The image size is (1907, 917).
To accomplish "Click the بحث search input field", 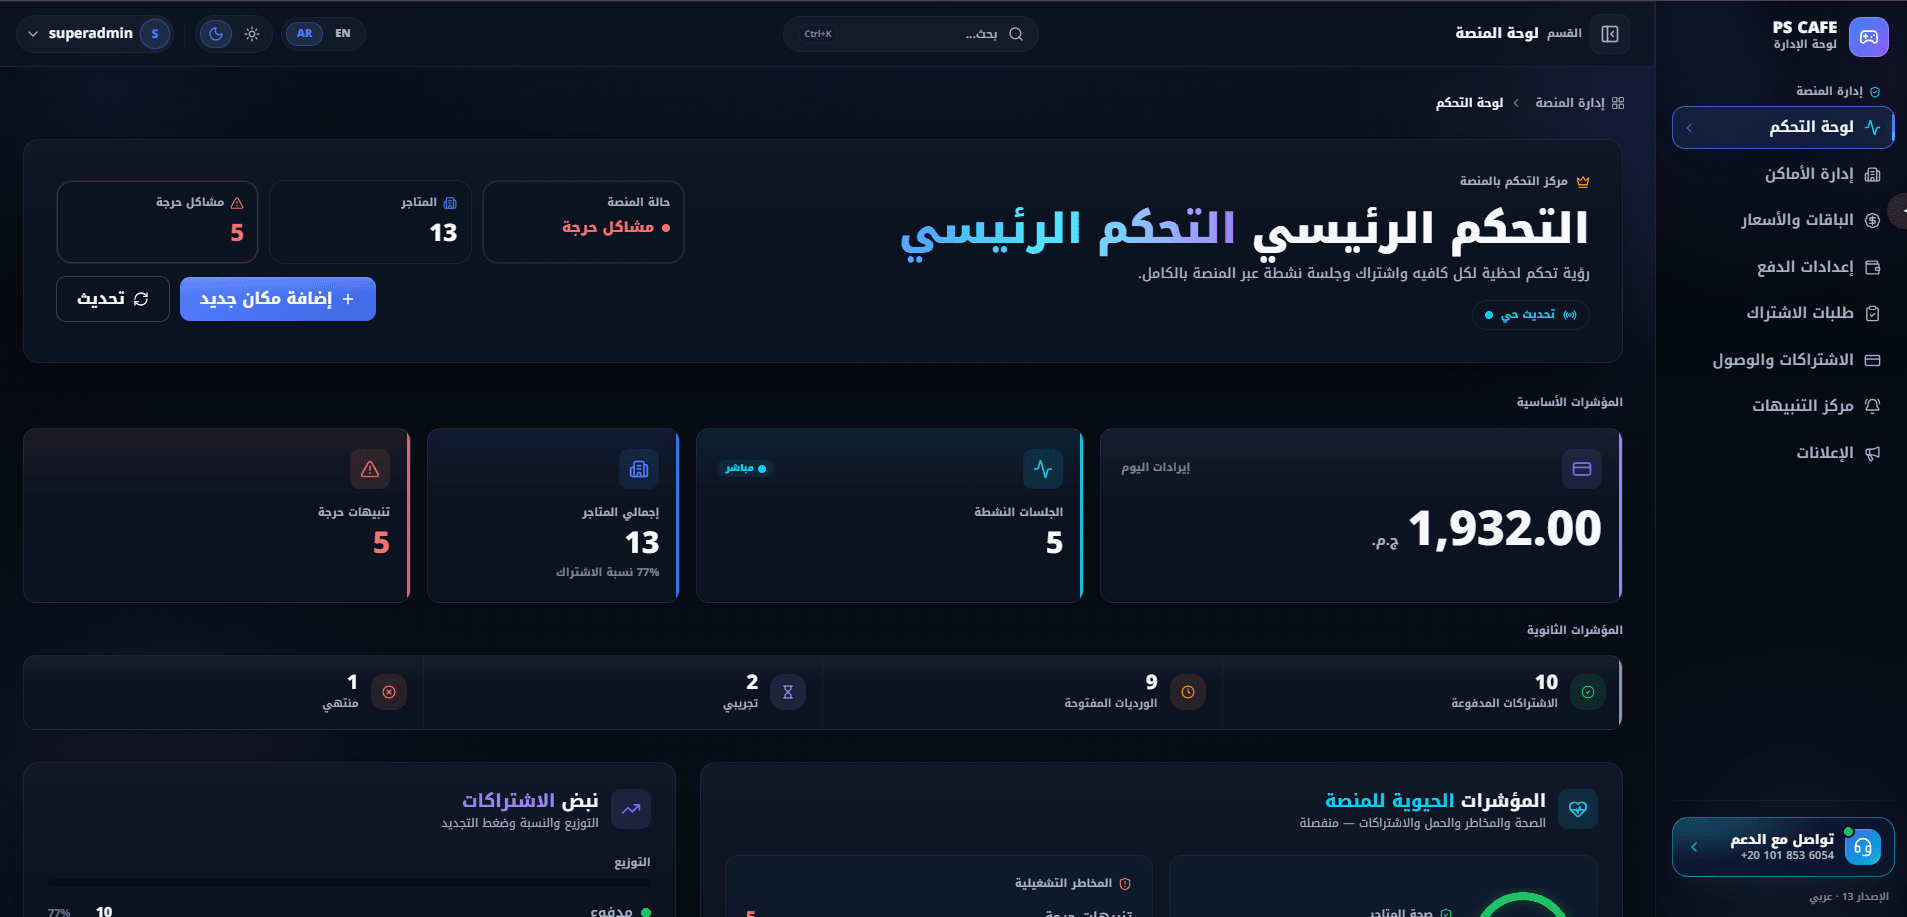I will [x=910, y=34].
